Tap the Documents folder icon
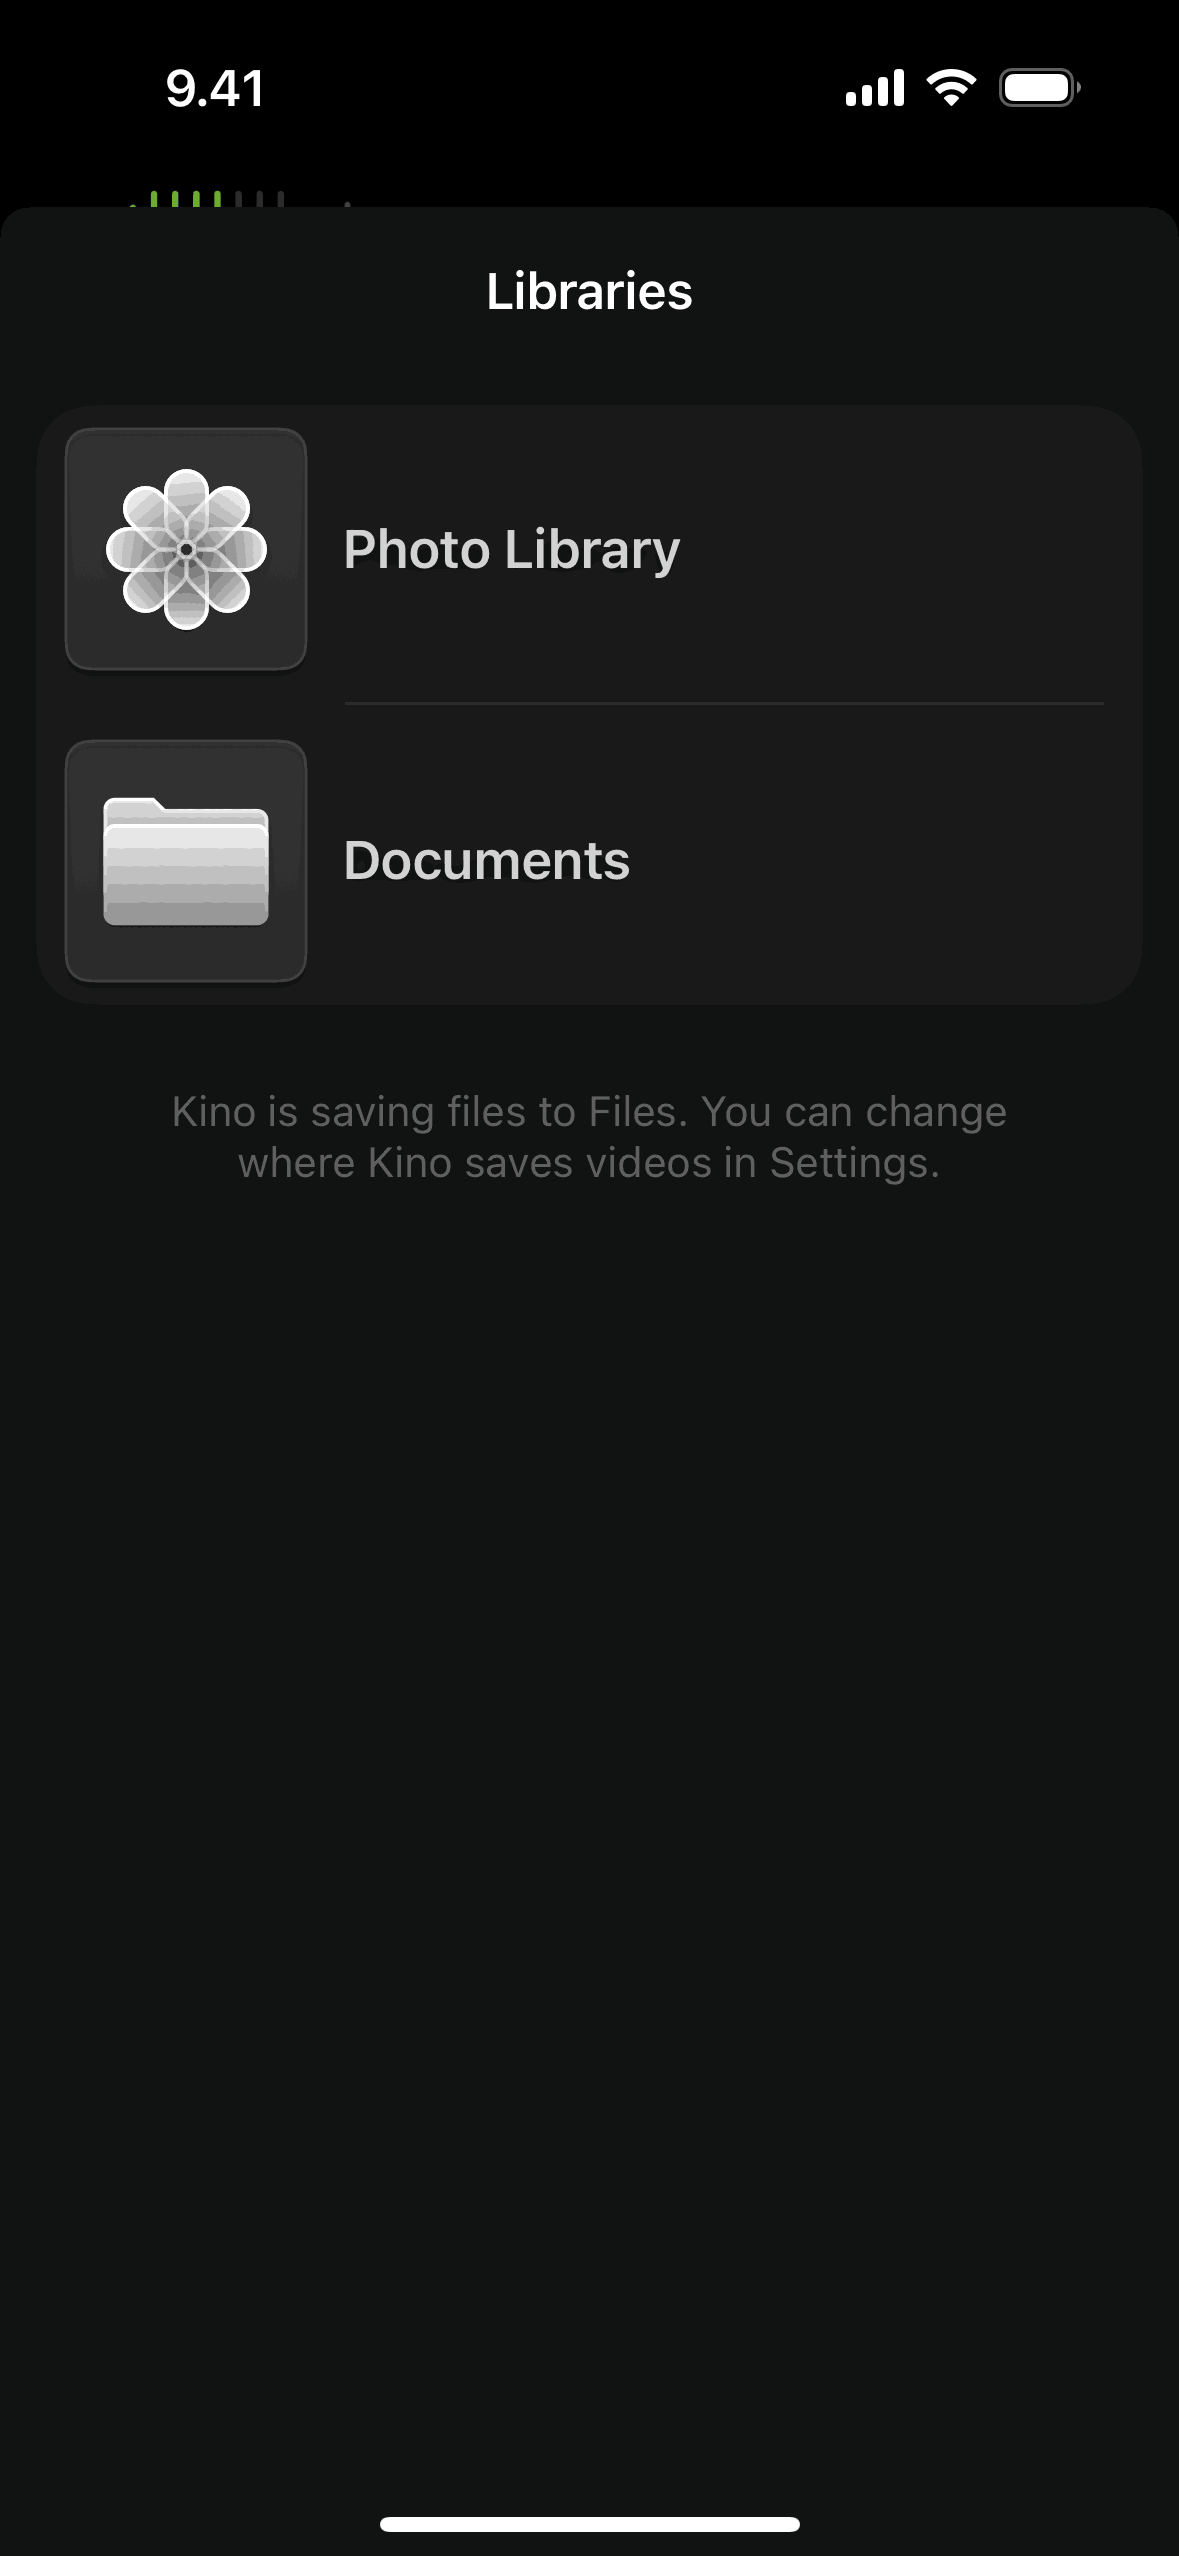The image size is (1179, 2556). coord(186,861)
